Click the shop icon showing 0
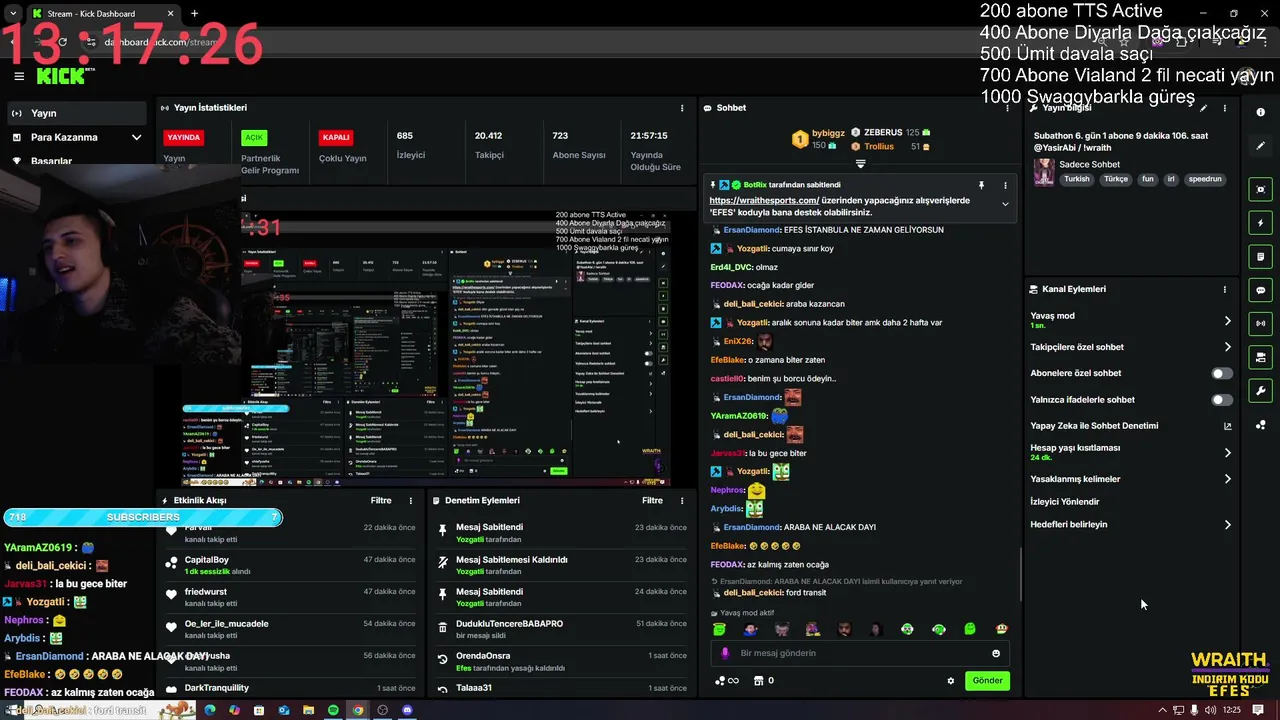The image size is (1280, 720). click(x=763, y=681)
